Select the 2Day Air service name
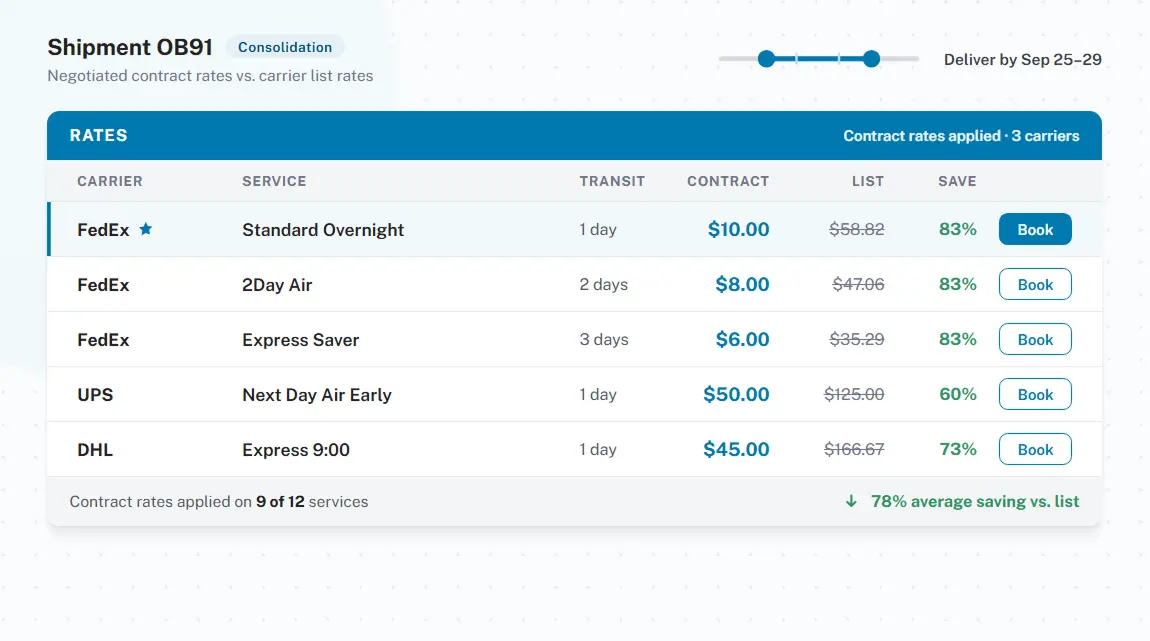Screen dimensions: 1150x641 click(x=277, y=285)
